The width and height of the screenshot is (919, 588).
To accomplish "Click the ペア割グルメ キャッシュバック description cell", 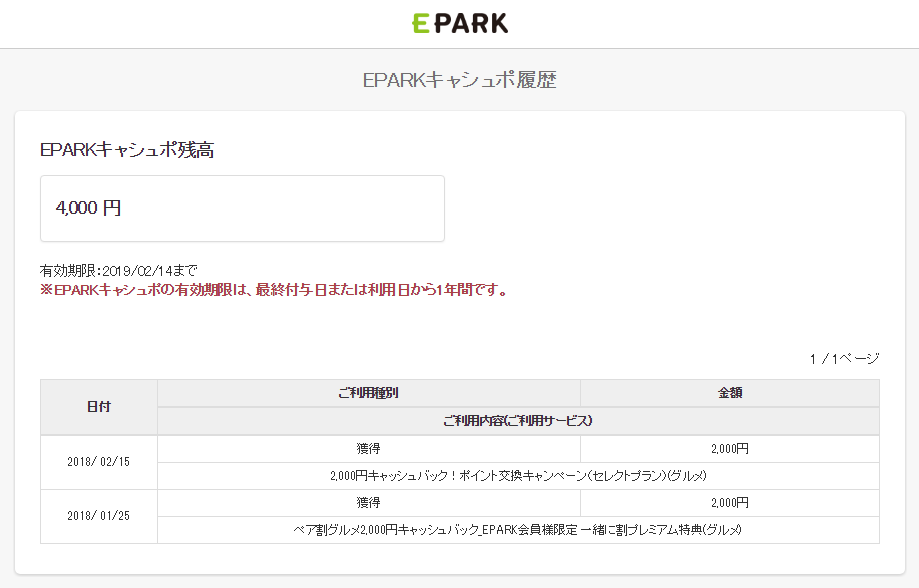I will click(518, 530).
